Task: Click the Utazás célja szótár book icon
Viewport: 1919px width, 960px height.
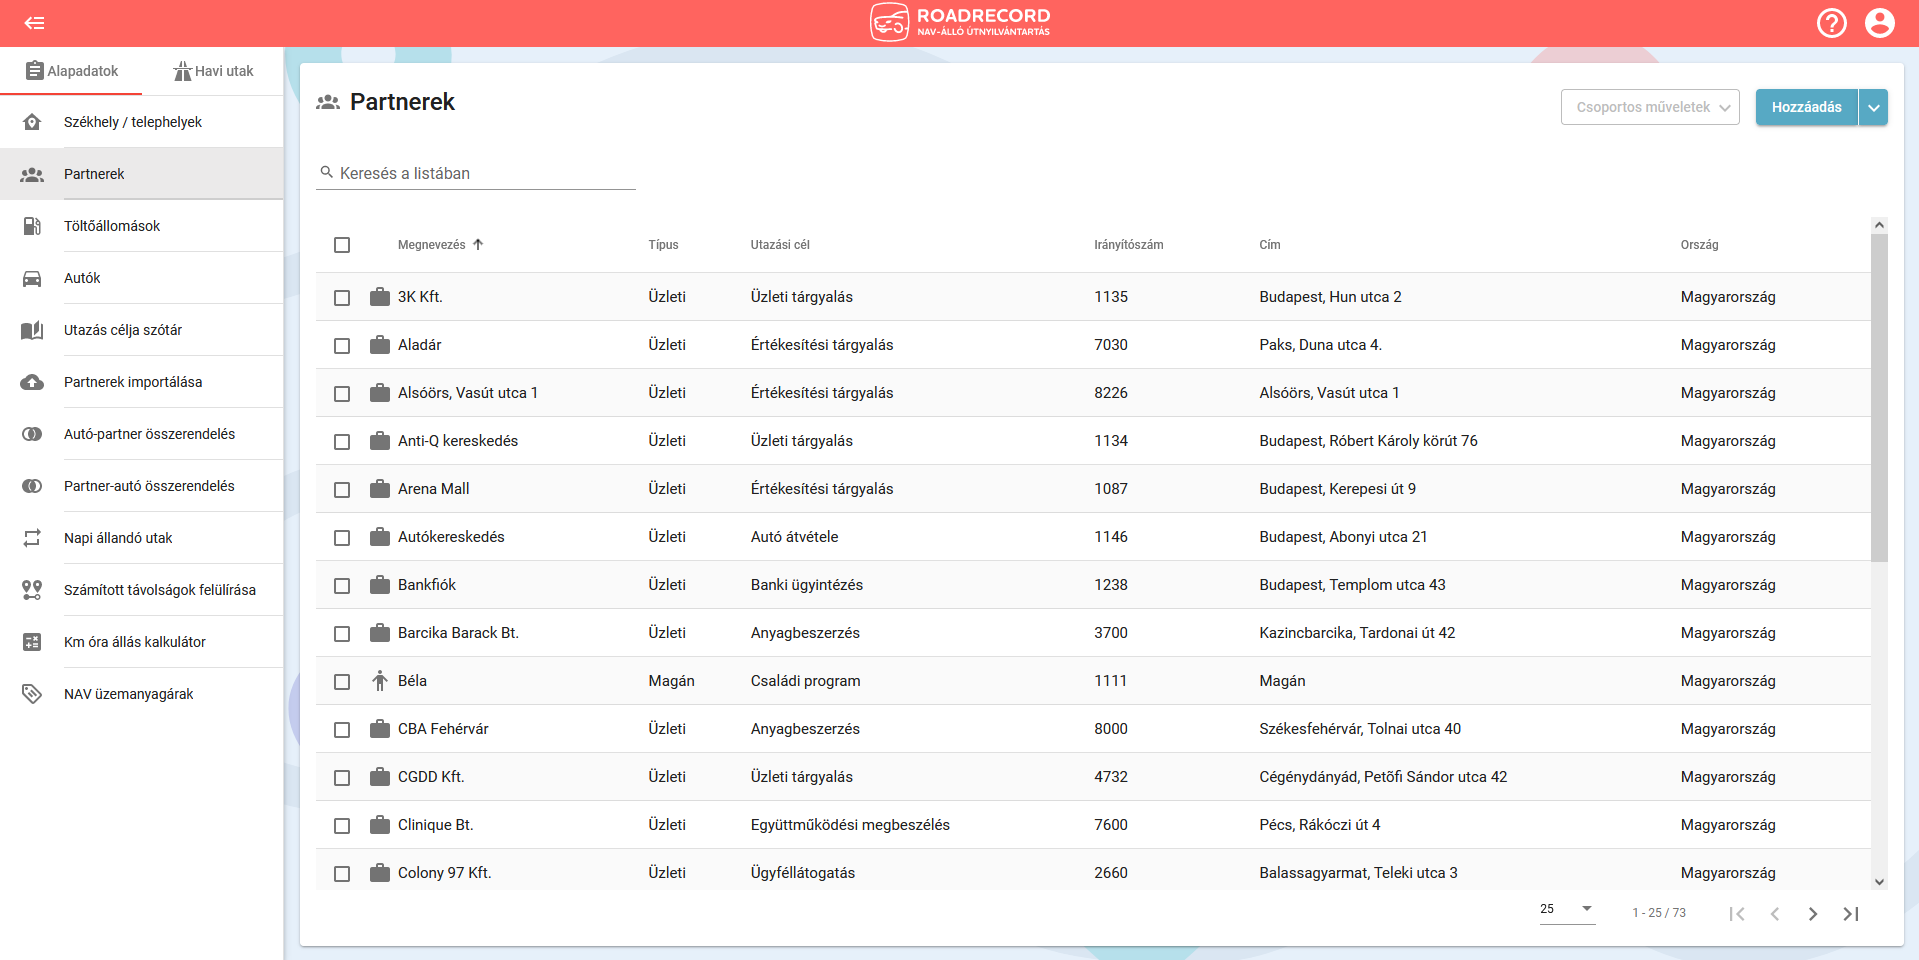Action: click(32, 330)
